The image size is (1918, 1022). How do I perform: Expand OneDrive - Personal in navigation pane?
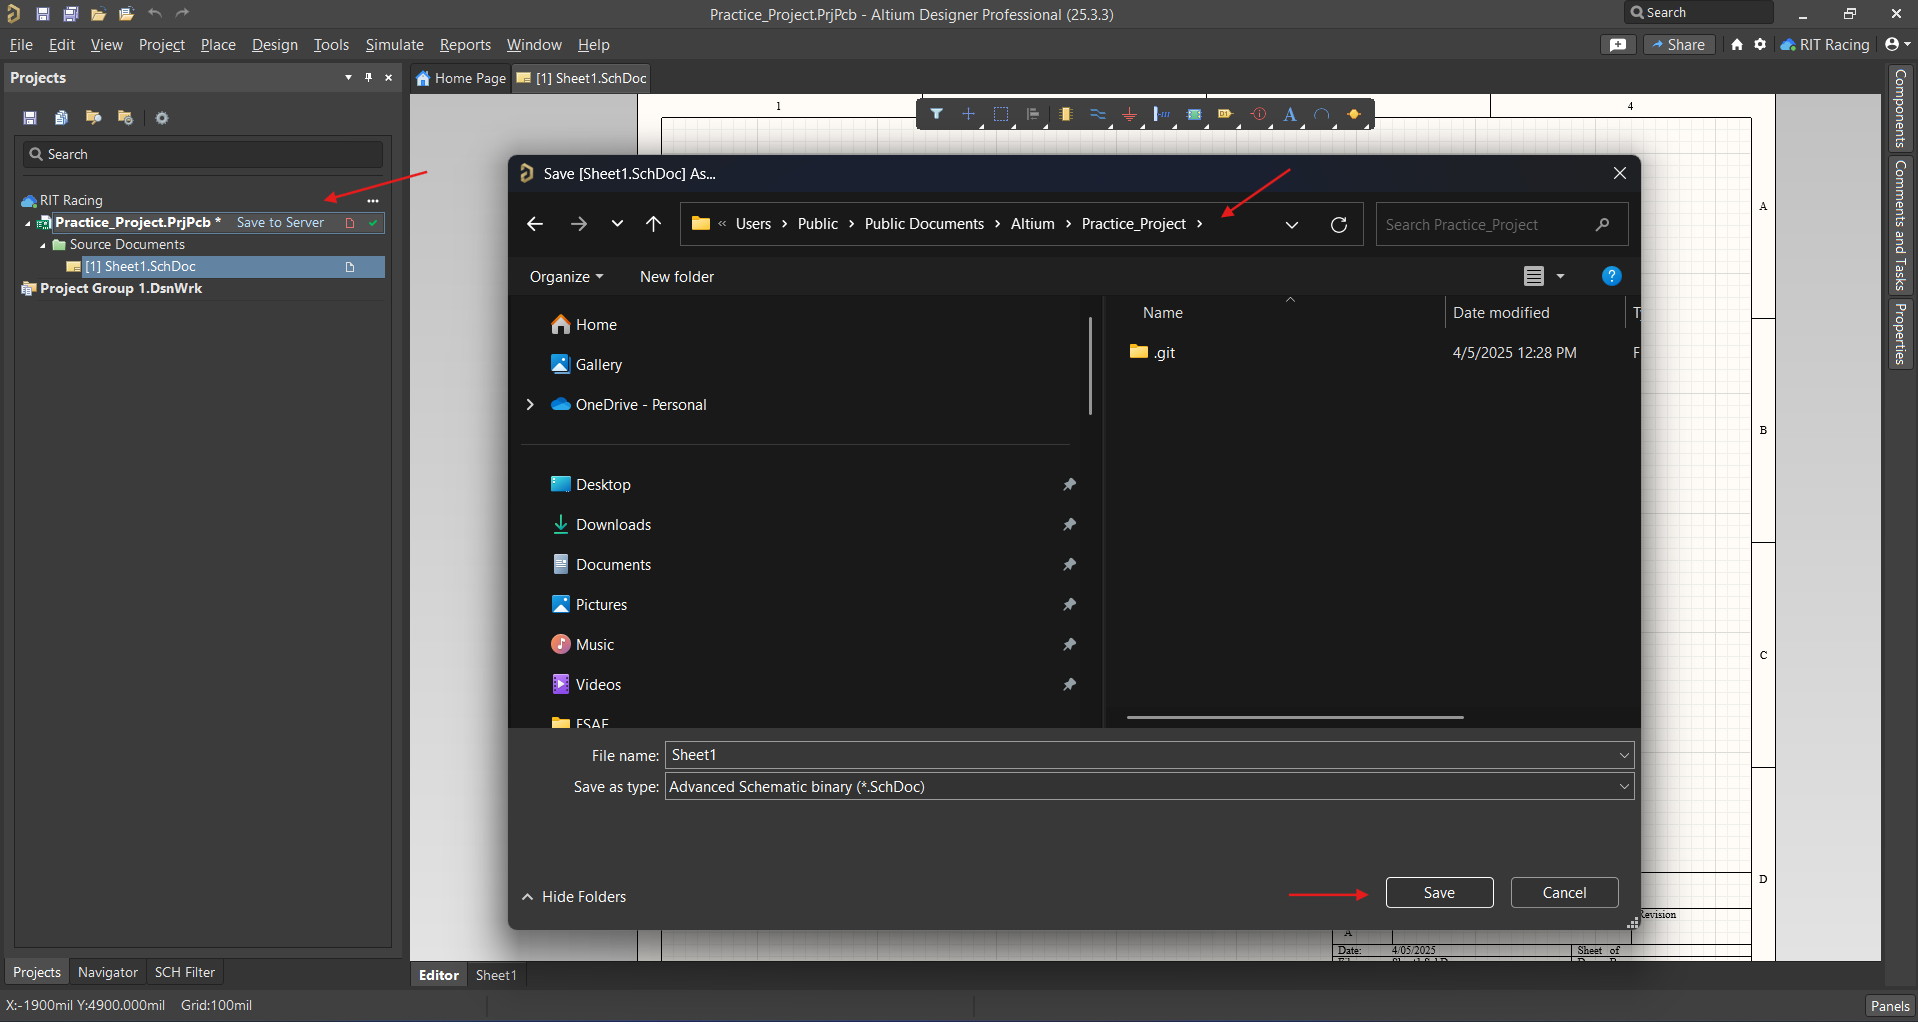[x=530, y=404]
